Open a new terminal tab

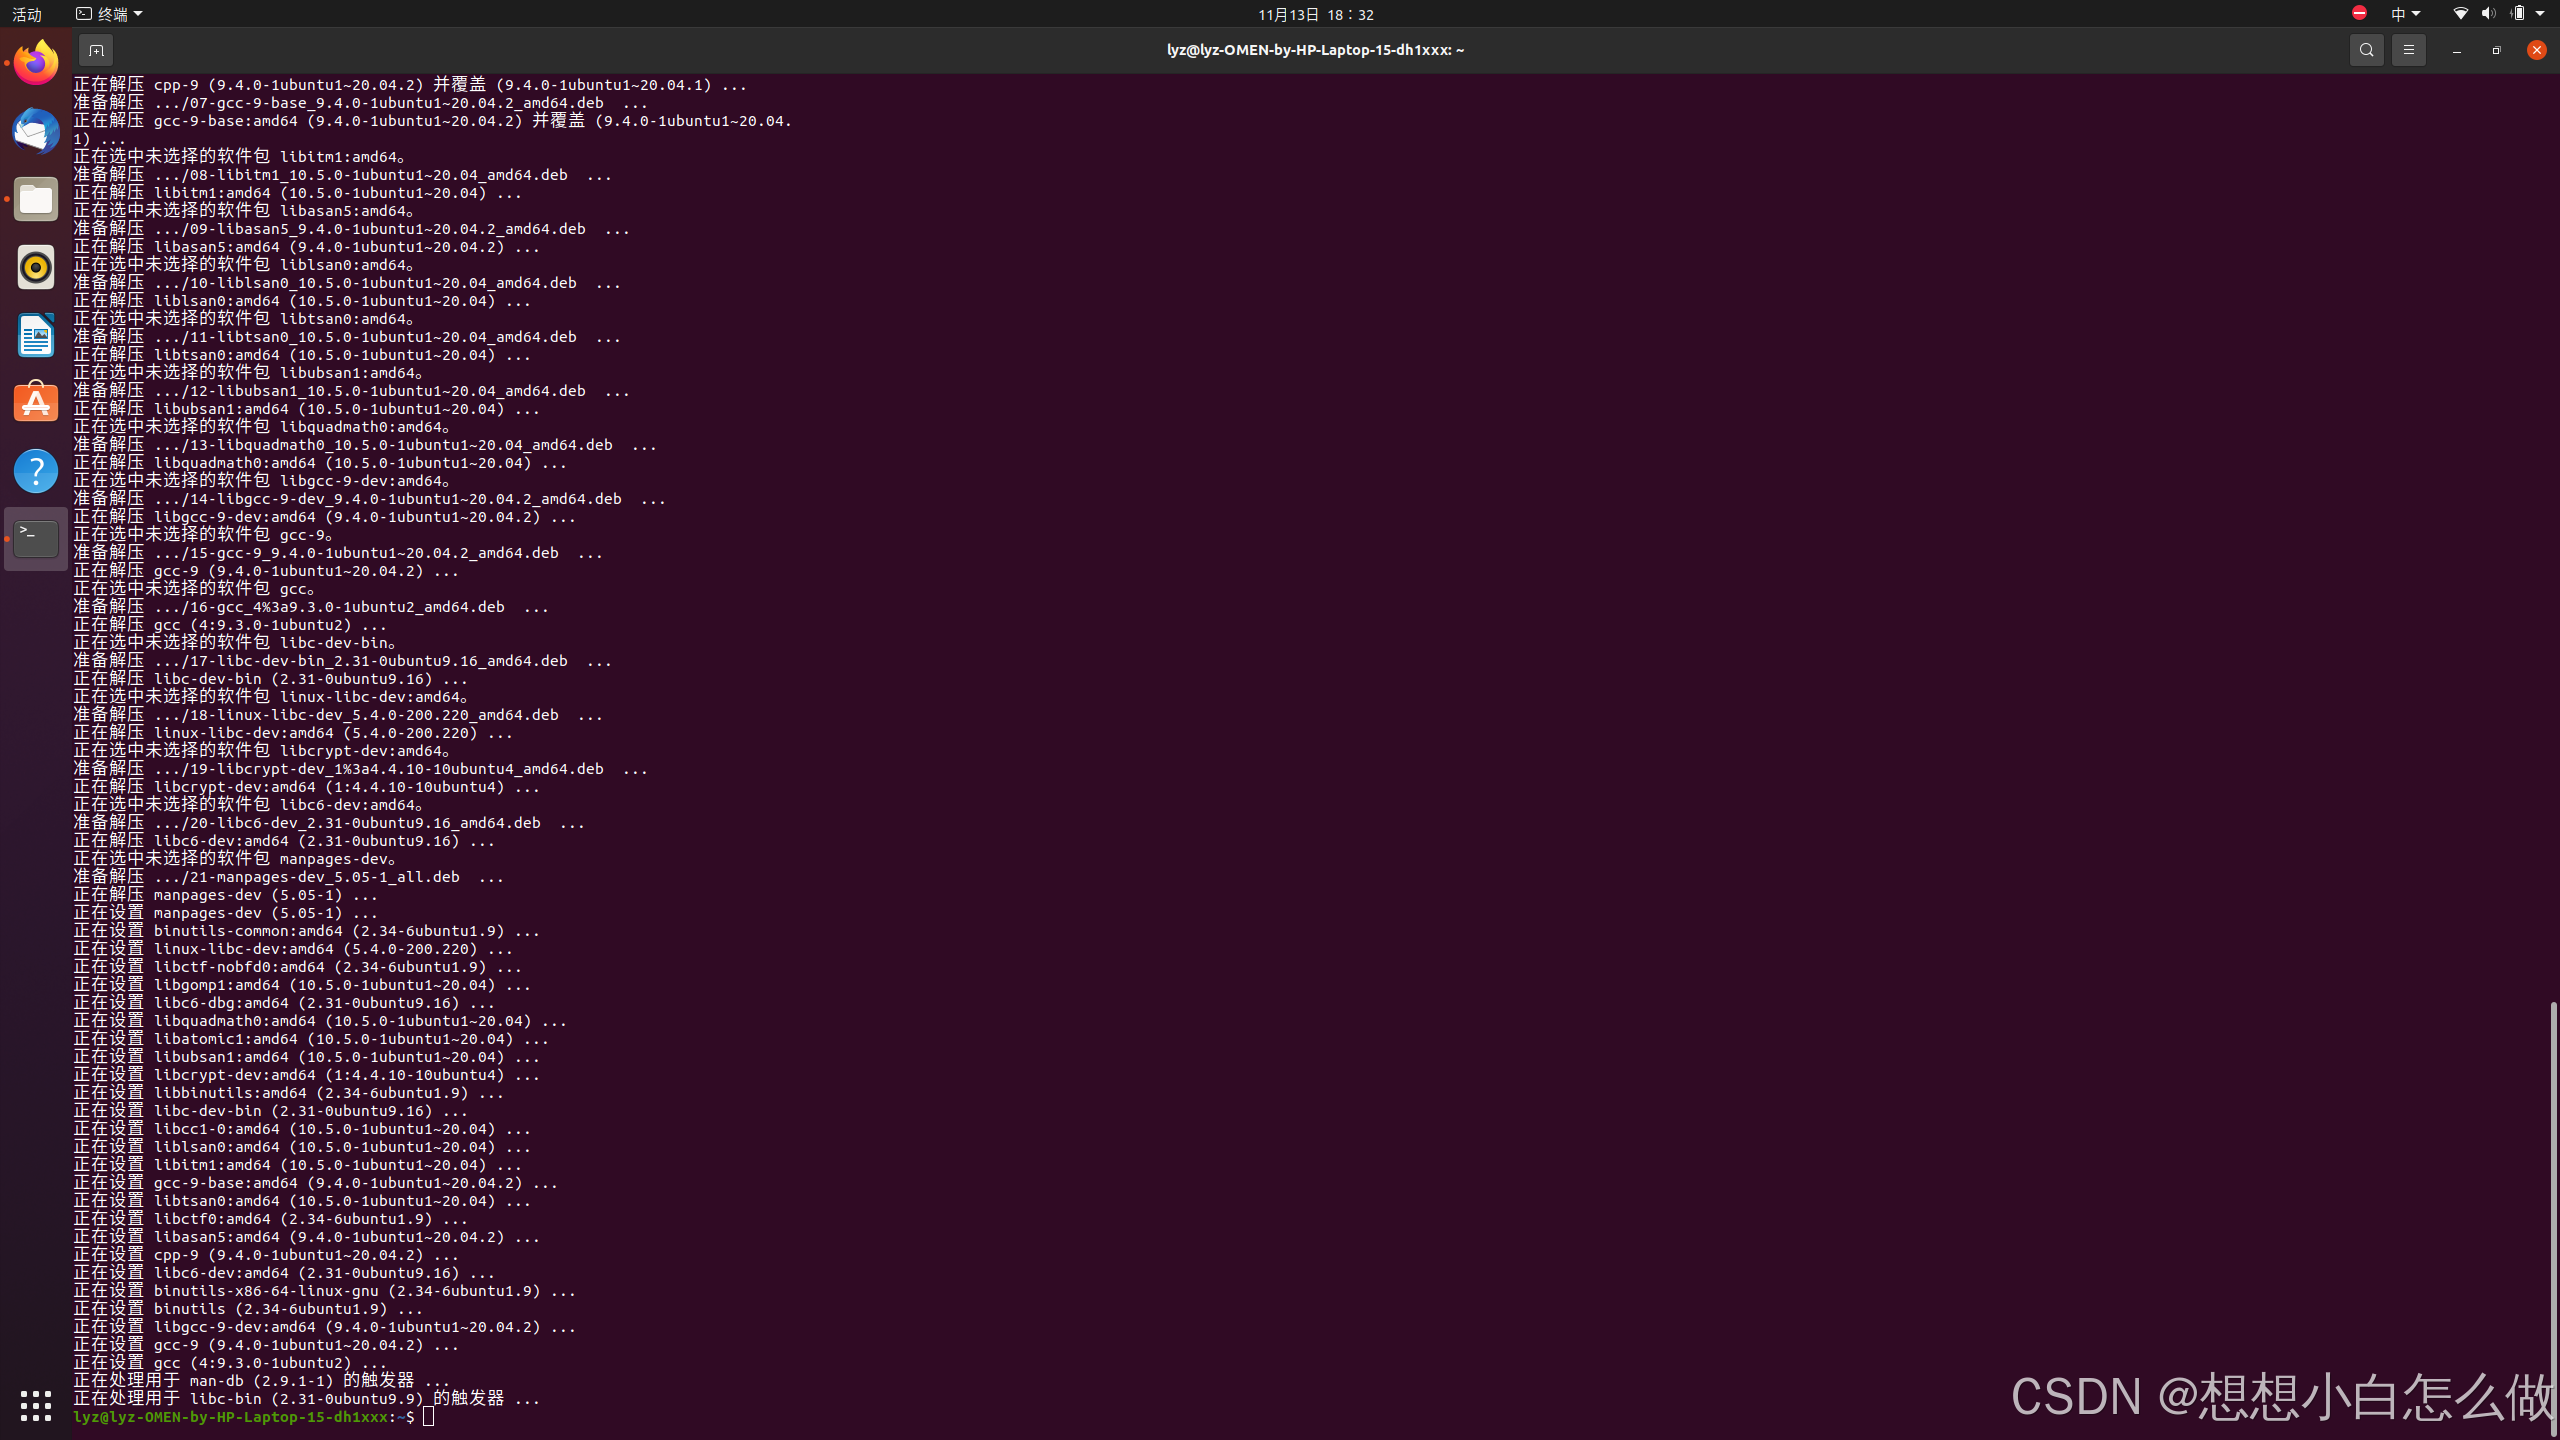pyautogui.click(x=96, y=49)
